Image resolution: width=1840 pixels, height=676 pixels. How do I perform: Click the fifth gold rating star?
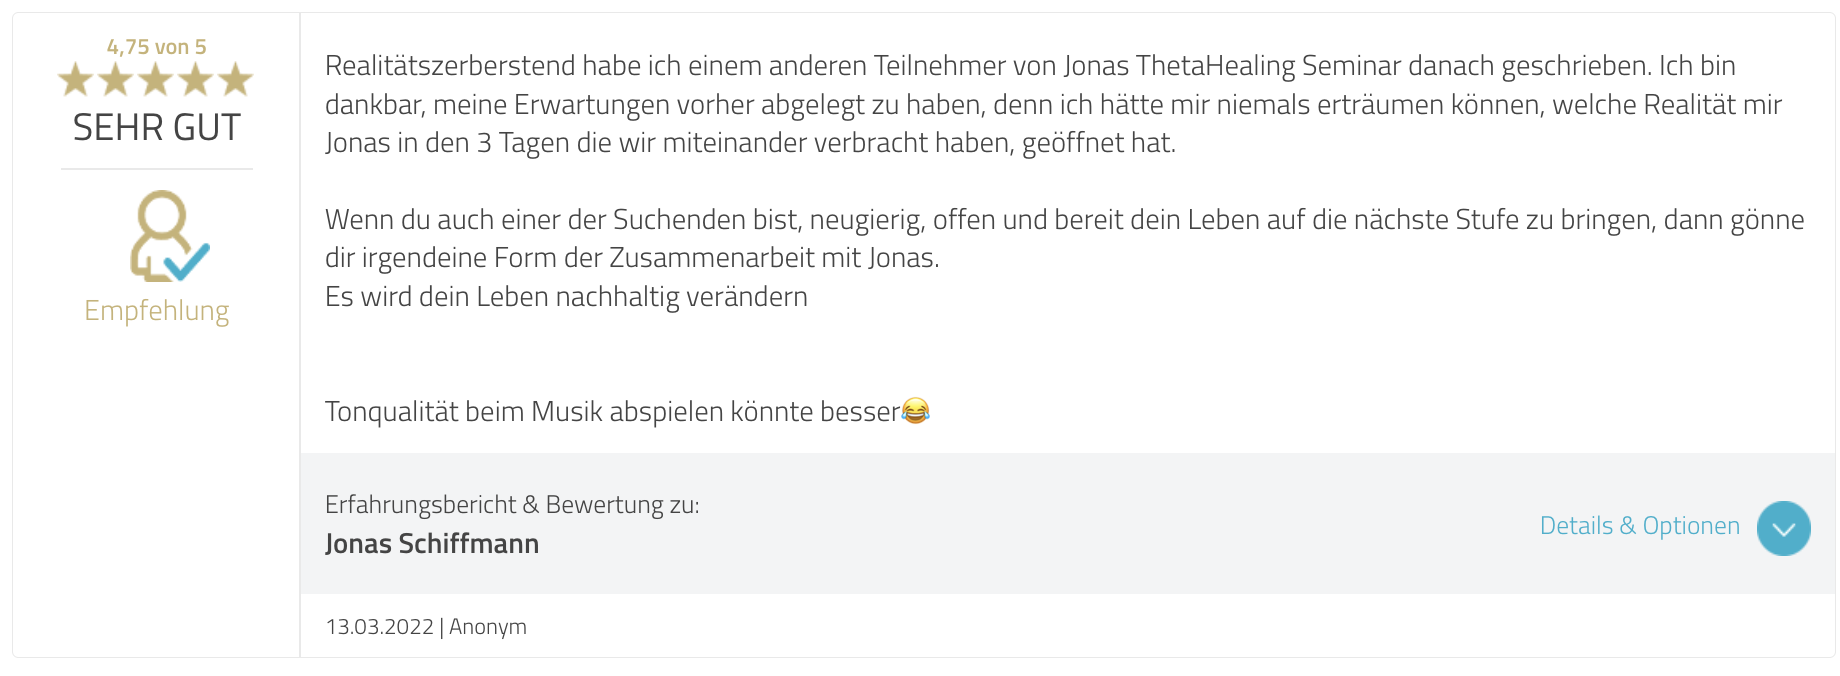236,80
